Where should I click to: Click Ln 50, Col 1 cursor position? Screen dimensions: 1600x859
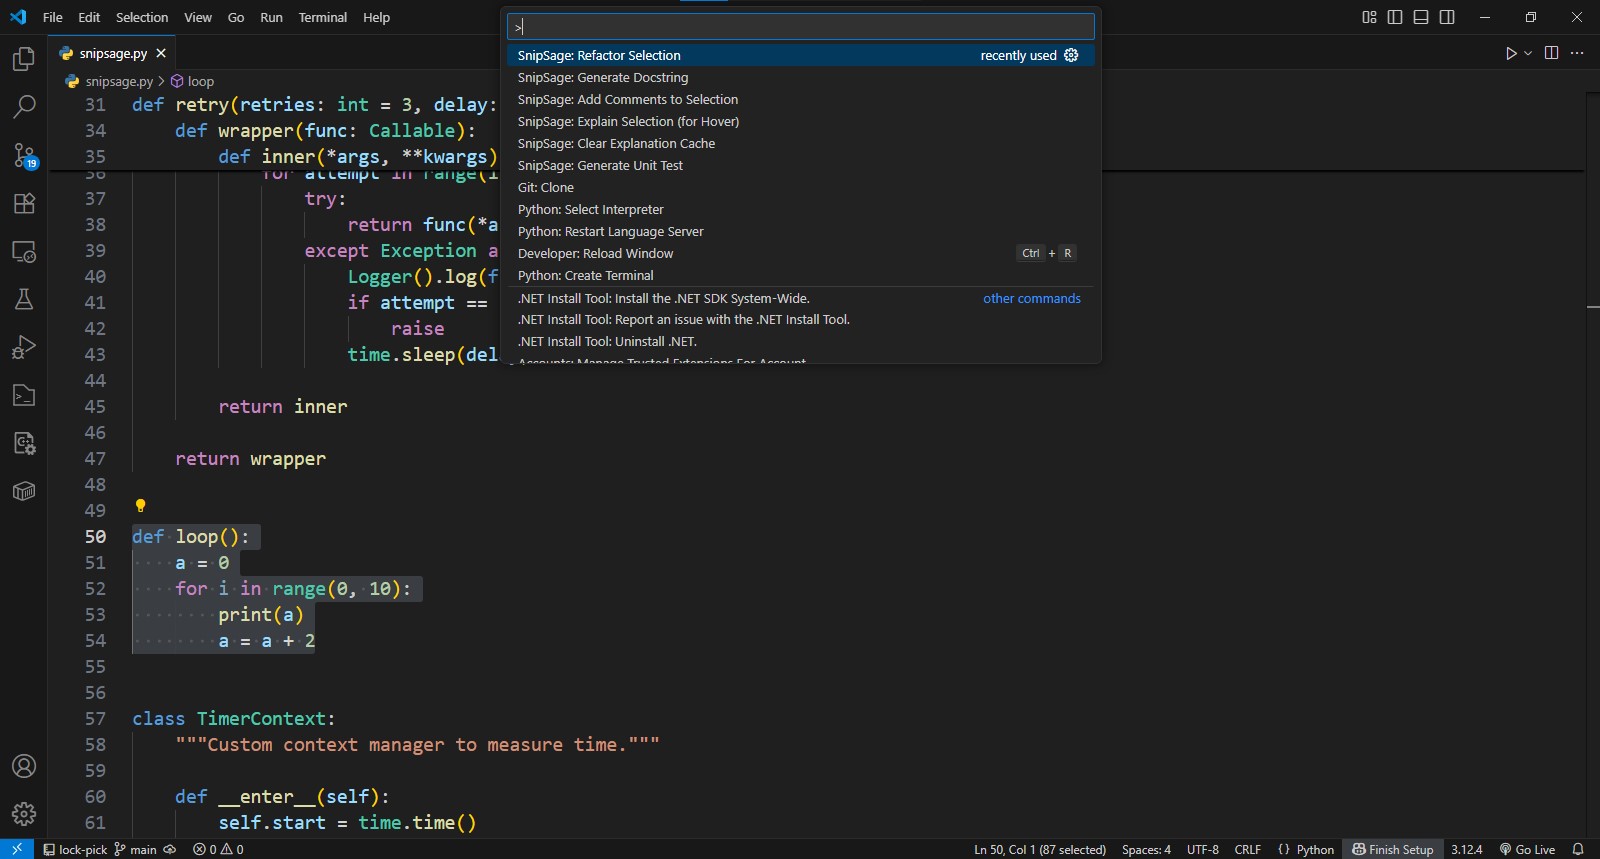click(1040, 849)
